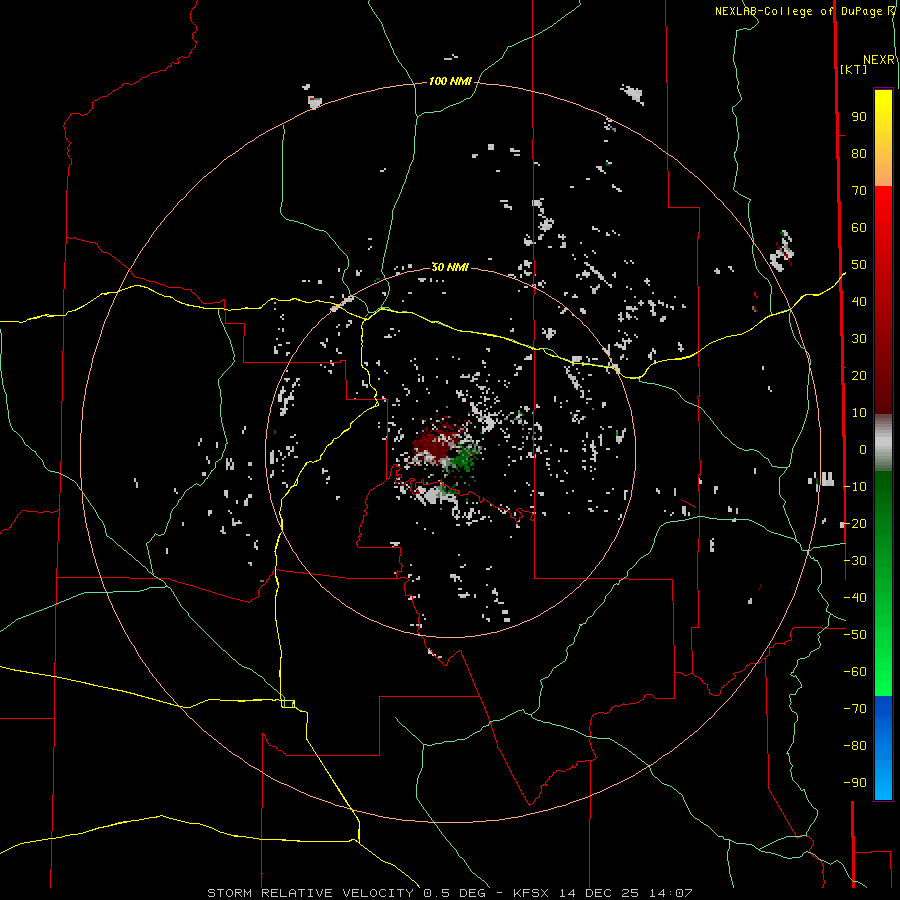Click the 0 label on the velocity scale
The height and width of the screenshot is (900, 900).
click(x=863, y=449)
